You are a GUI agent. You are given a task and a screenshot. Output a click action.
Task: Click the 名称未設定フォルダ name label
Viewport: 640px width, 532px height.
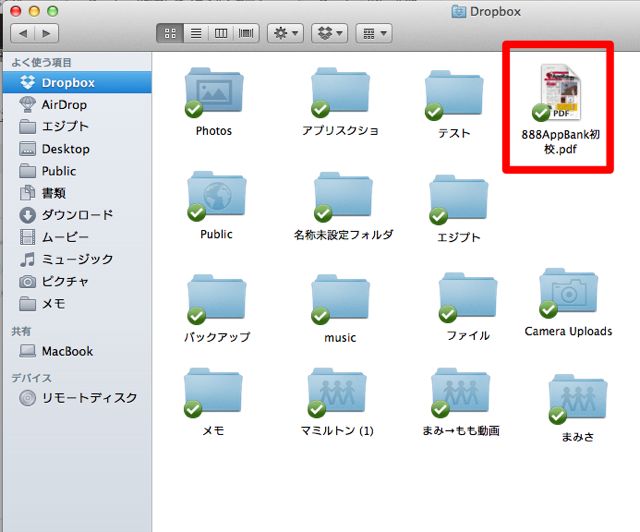(344, 235)
